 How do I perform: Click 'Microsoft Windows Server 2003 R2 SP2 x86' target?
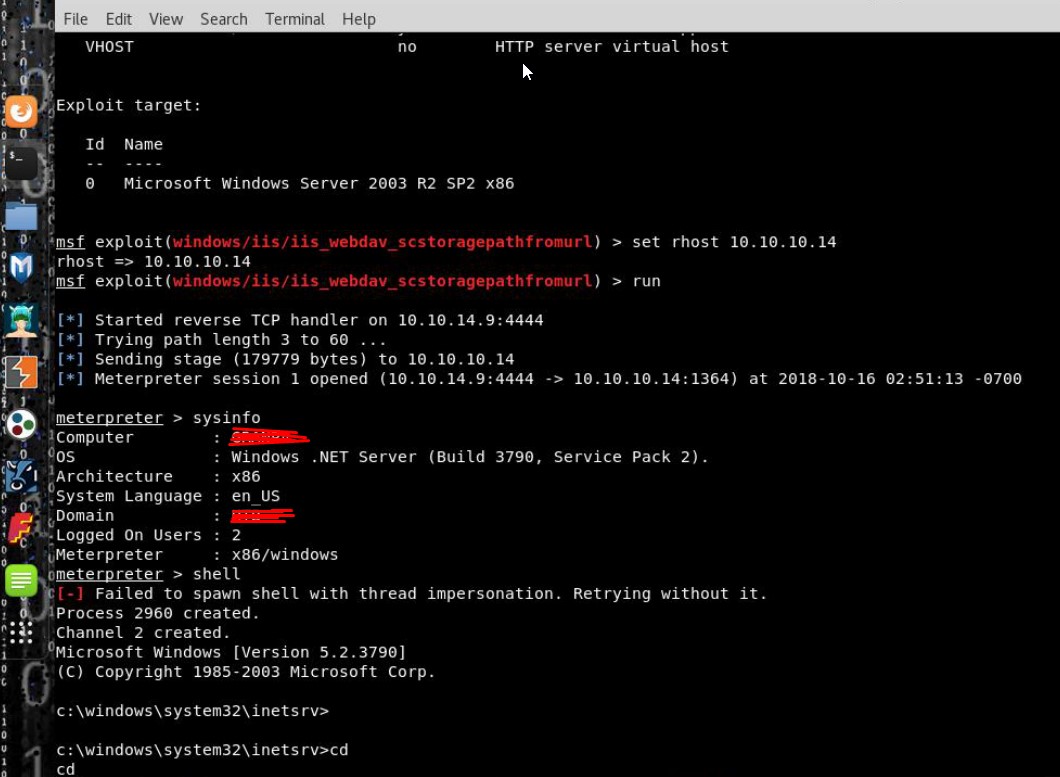tap(319, 183)
